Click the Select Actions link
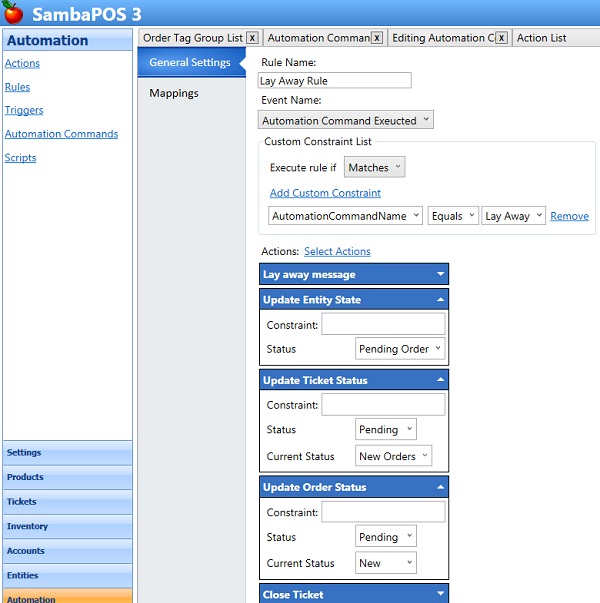This screenshot has width=600, height=603. click(x=337, y=251)
